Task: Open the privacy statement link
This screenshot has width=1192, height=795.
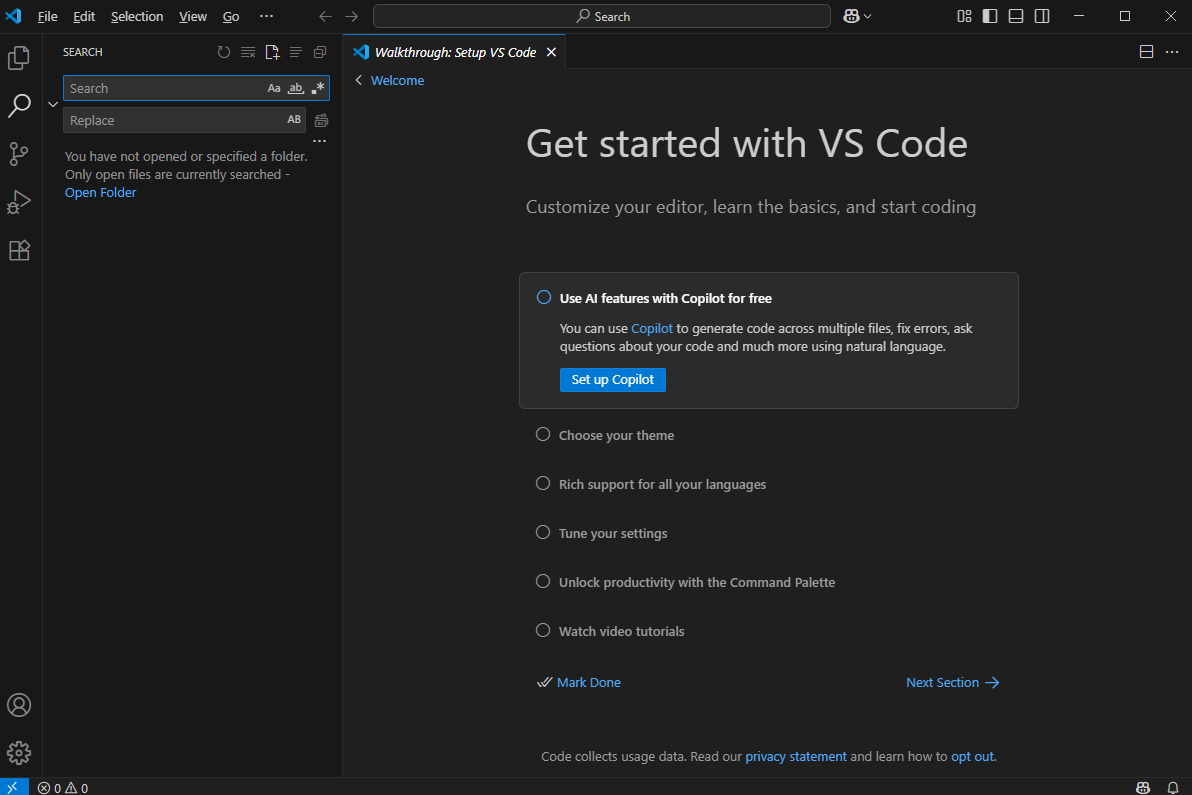Action: [x=796, y=756]
